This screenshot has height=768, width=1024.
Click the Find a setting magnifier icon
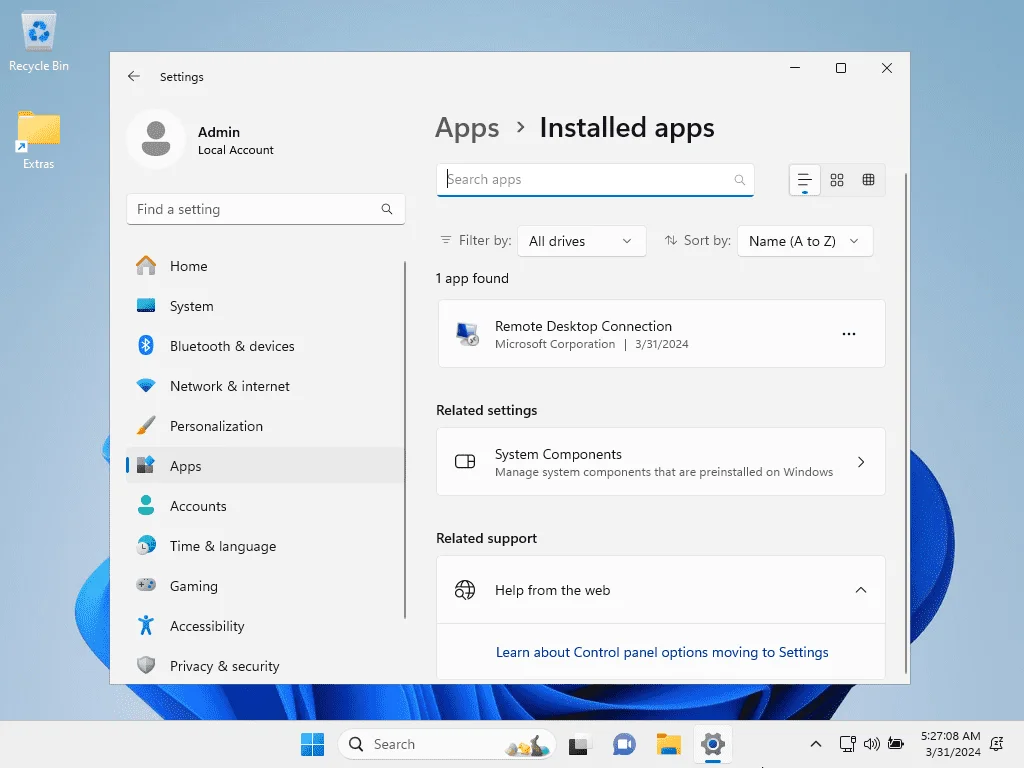[387, 209]
